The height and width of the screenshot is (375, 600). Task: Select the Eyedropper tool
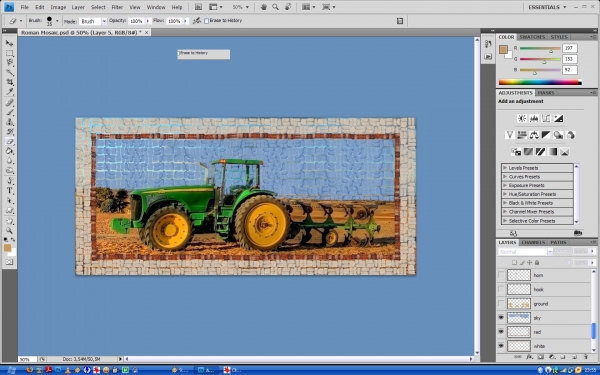pos(10,92)
